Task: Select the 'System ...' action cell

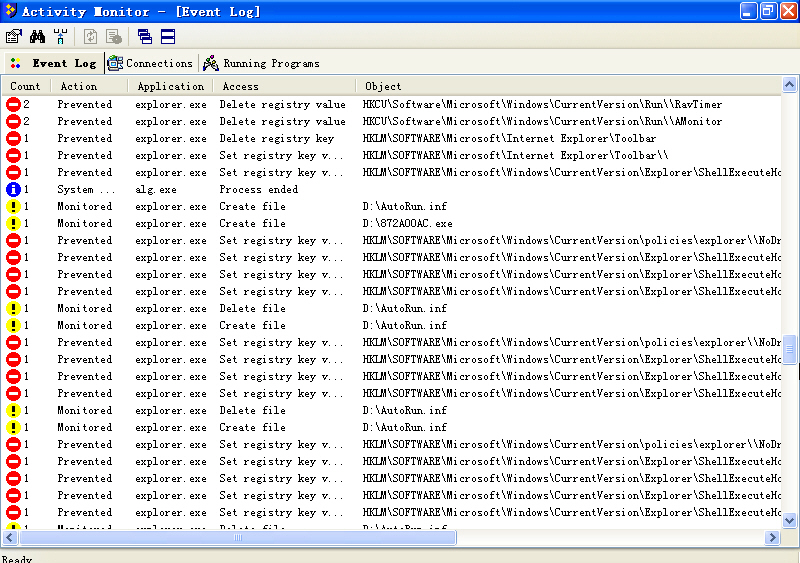Action: 86,189
